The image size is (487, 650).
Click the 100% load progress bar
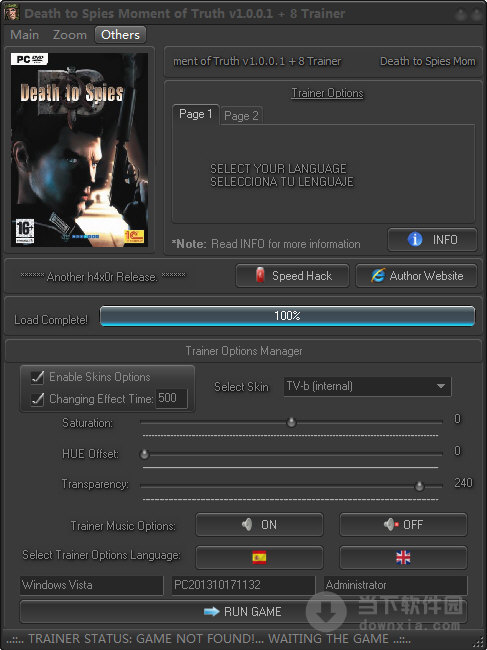coord(288,316)
